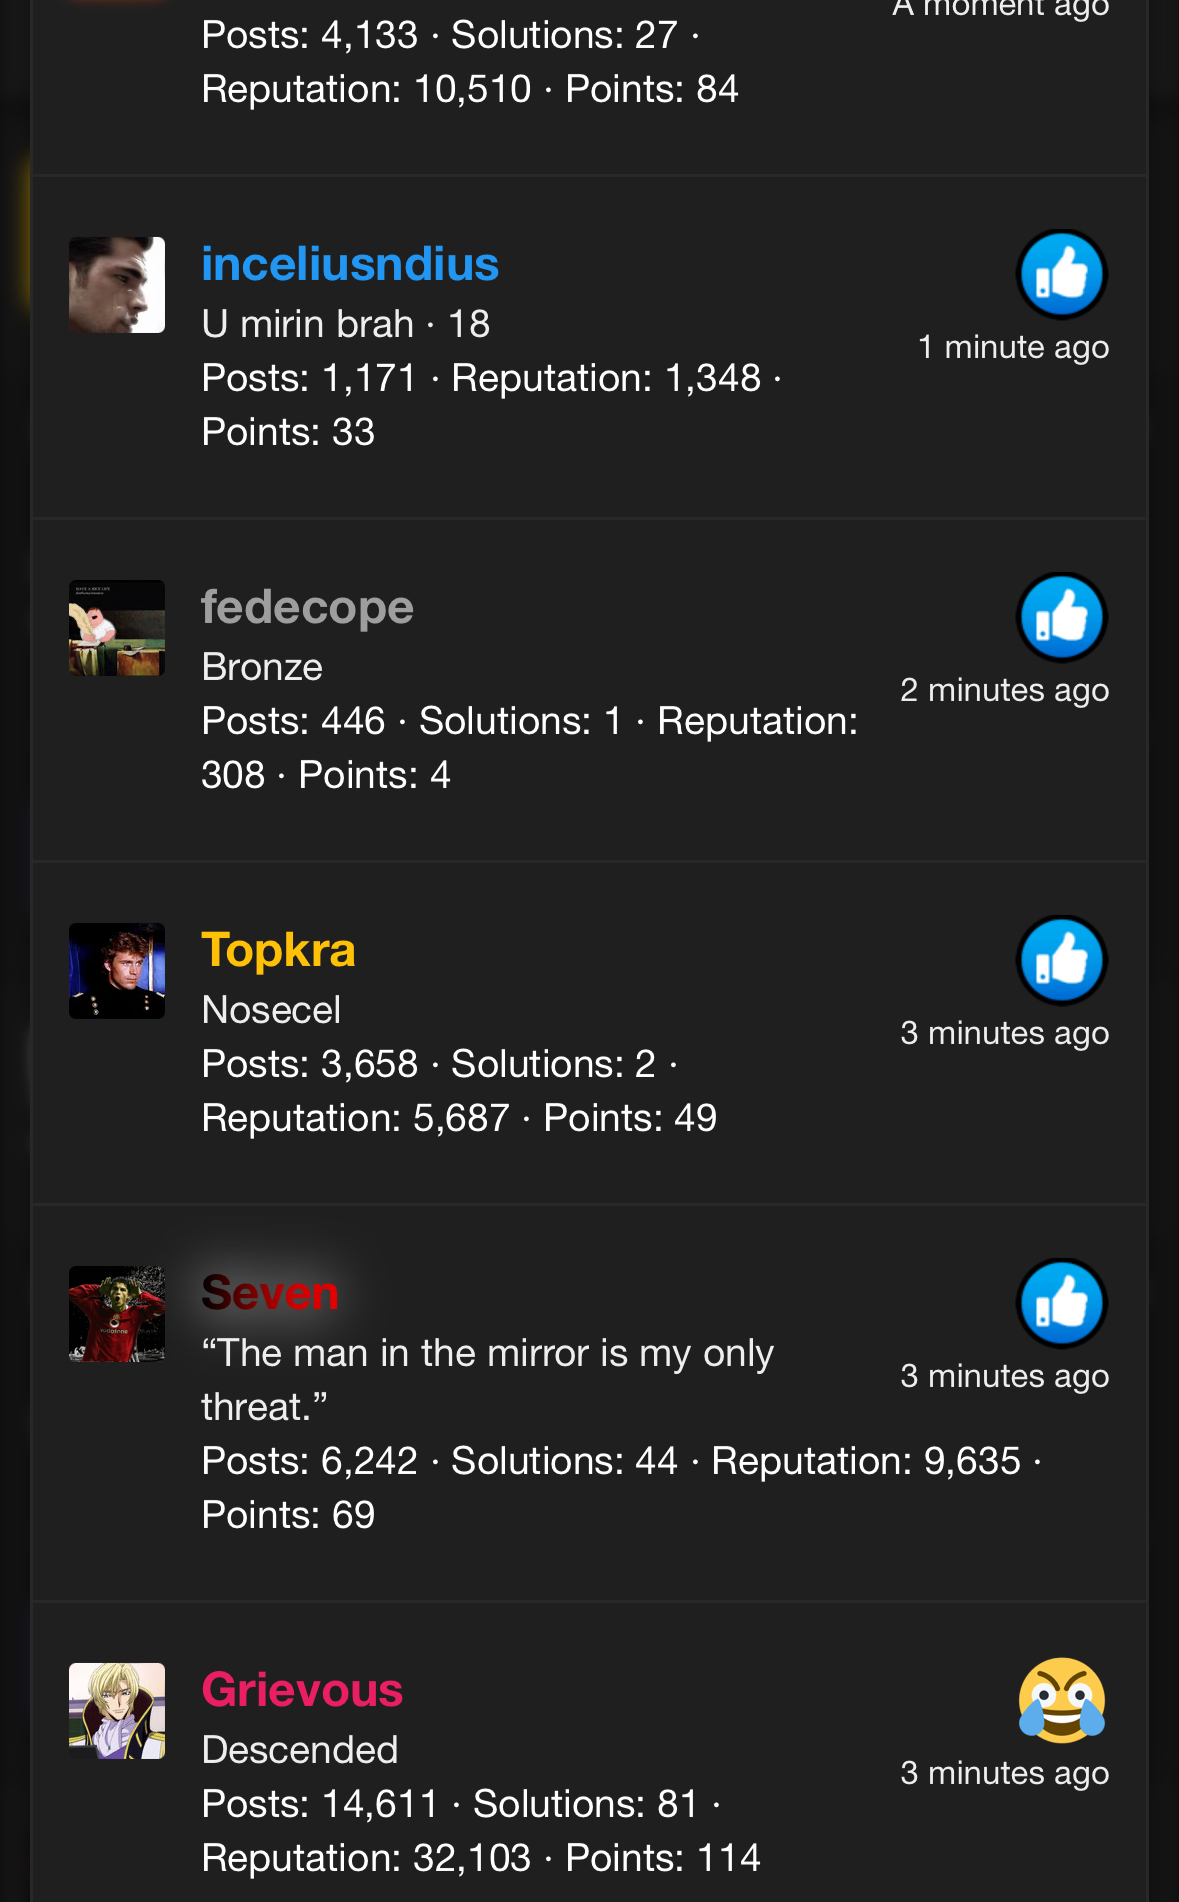
Task: Click the thumbs-up reaction beside inceliusndius
Action: (x=1061, y=274)
